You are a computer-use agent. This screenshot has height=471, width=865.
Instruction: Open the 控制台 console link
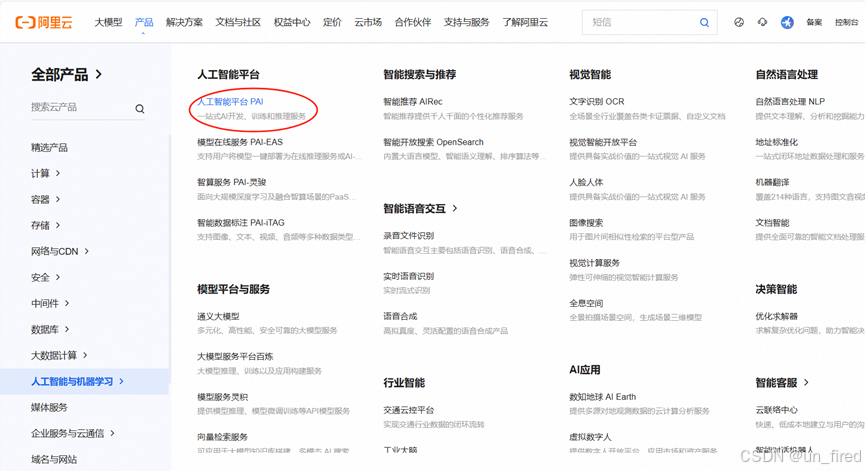tap(847, 22)
